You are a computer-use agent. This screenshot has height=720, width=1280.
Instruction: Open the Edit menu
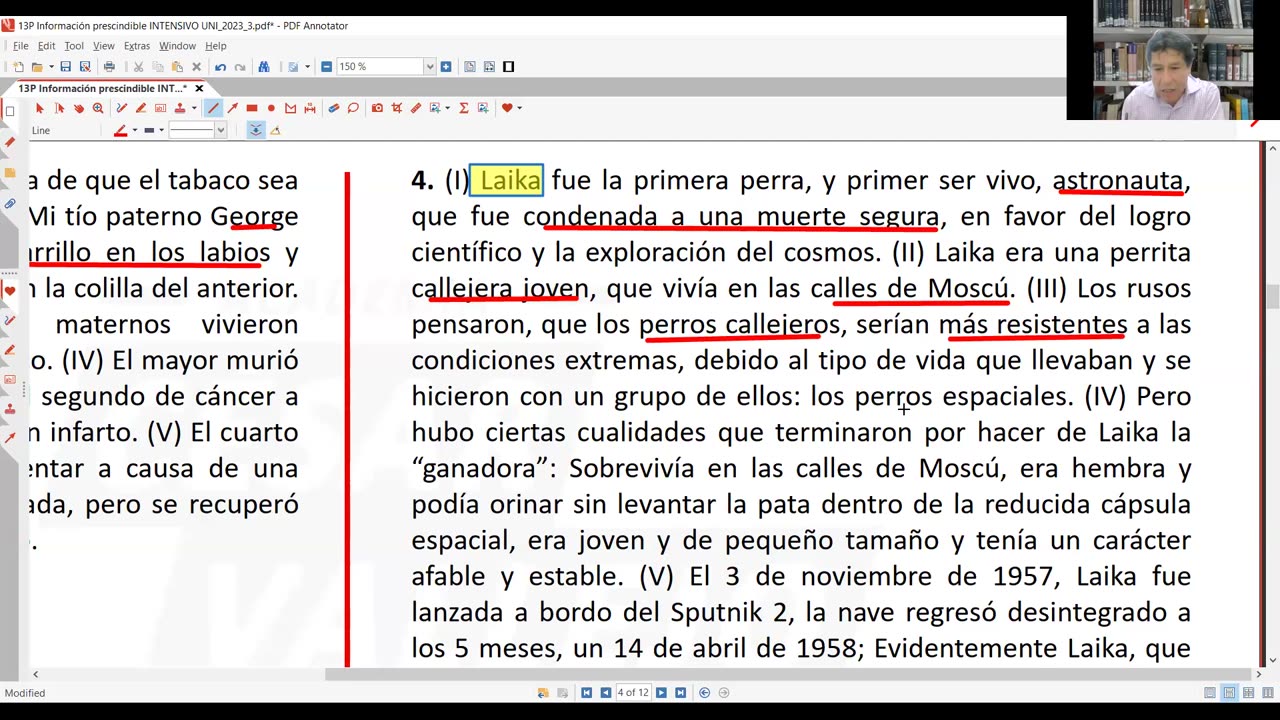(47, 46)
